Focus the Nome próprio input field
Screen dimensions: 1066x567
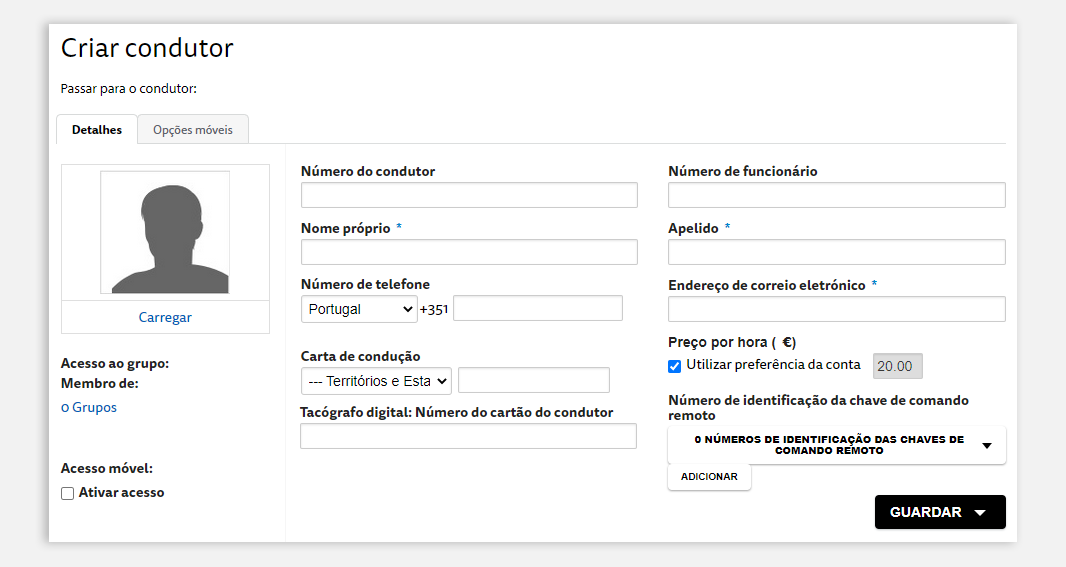pos(469,252)
